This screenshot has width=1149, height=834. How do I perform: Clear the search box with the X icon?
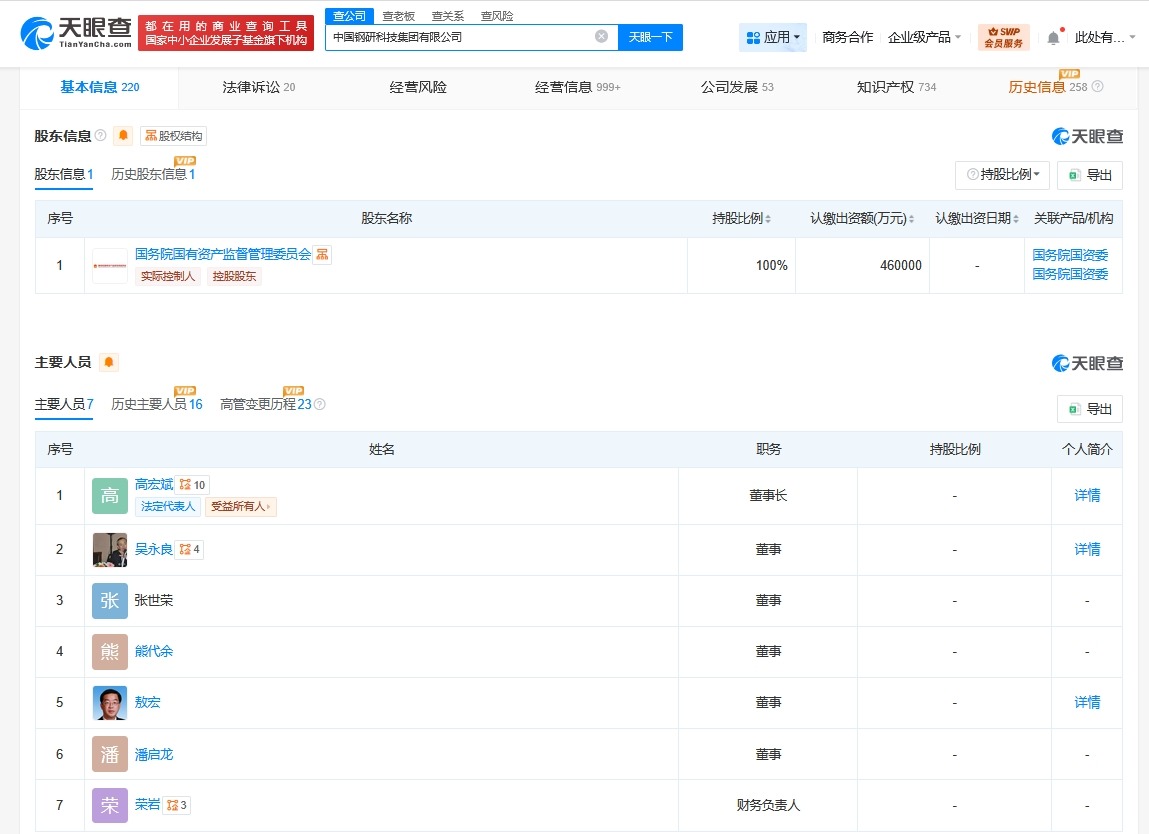(x=600, y=35)
